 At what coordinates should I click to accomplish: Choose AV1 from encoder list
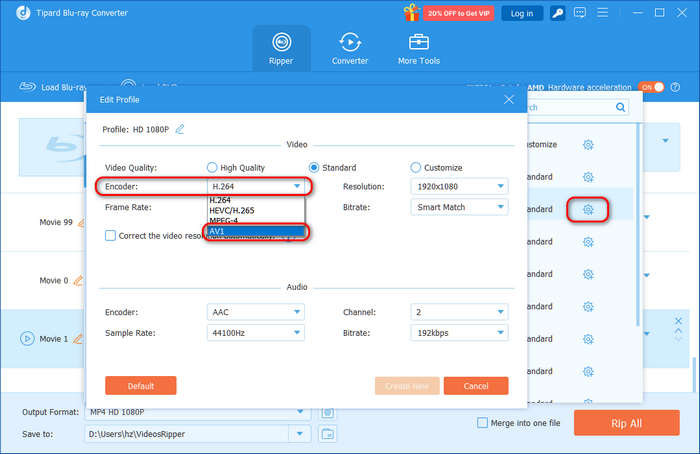[x=256, y=231]
